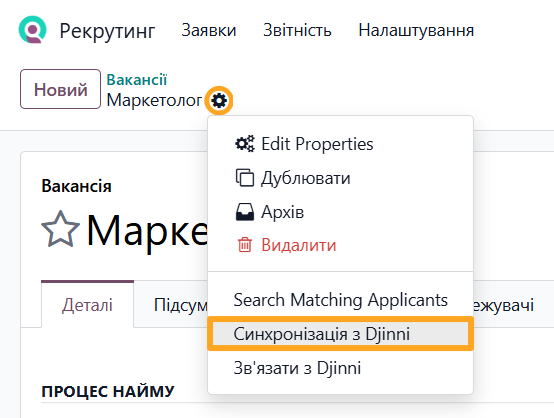Choose Зв'язати з Djinni option
554x418 pixels.
pyautogui.click(x=340, y=368)
